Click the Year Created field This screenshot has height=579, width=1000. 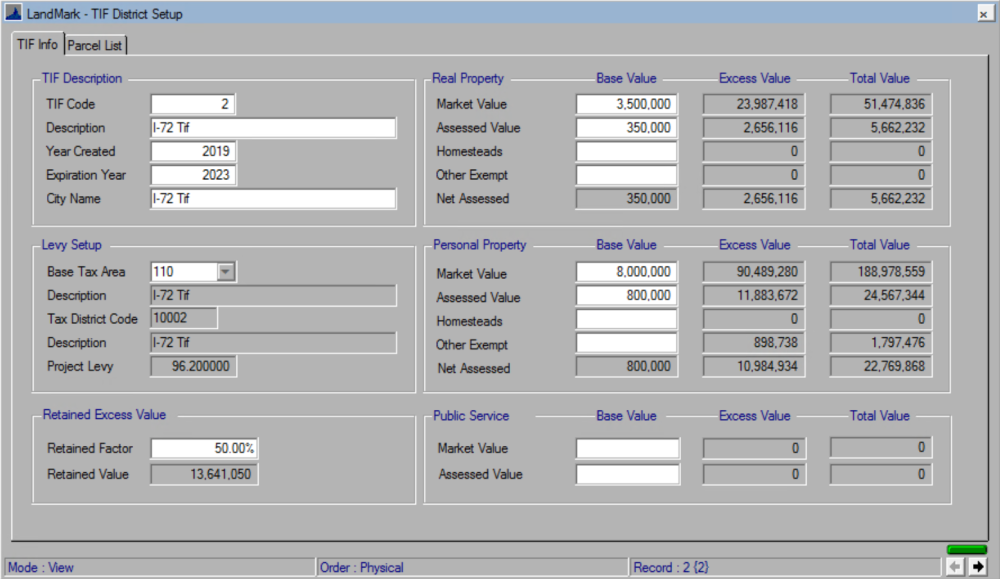192,151
